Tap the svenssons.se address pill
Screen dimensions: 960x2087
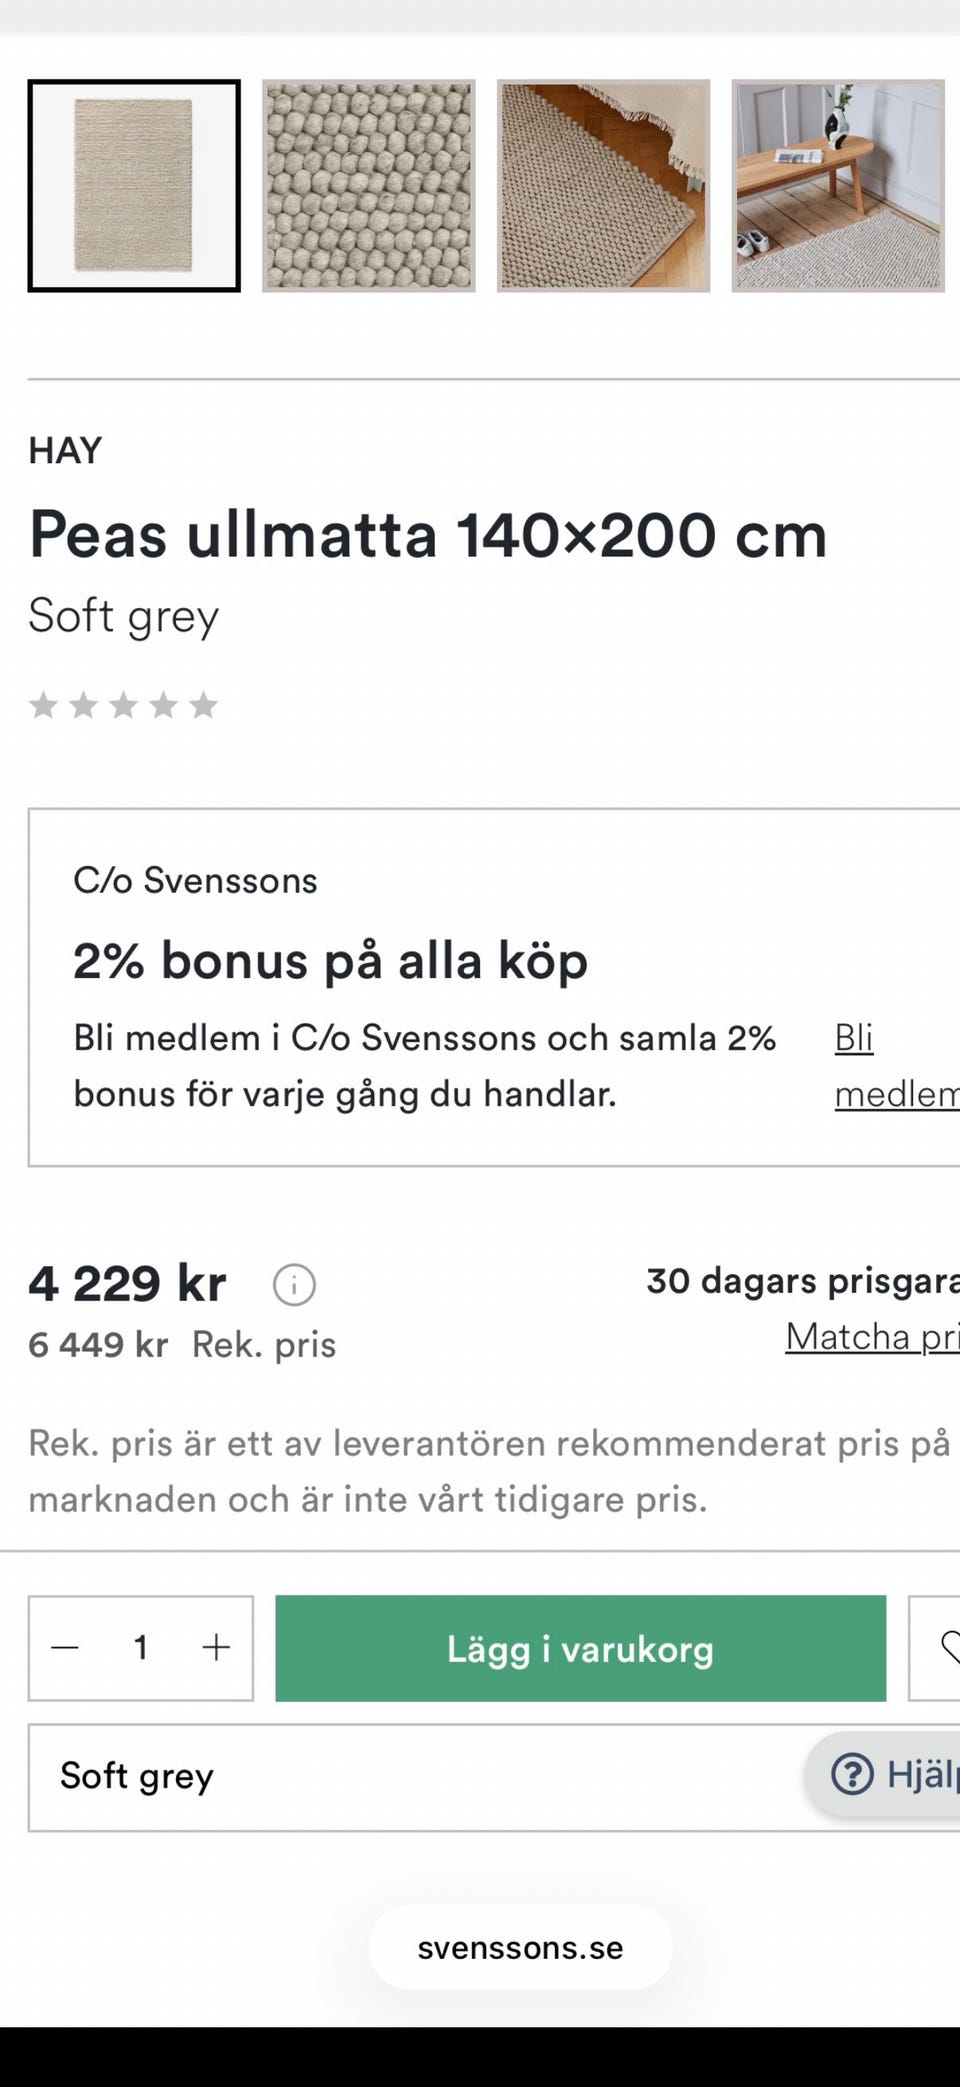pos(520,1948)
